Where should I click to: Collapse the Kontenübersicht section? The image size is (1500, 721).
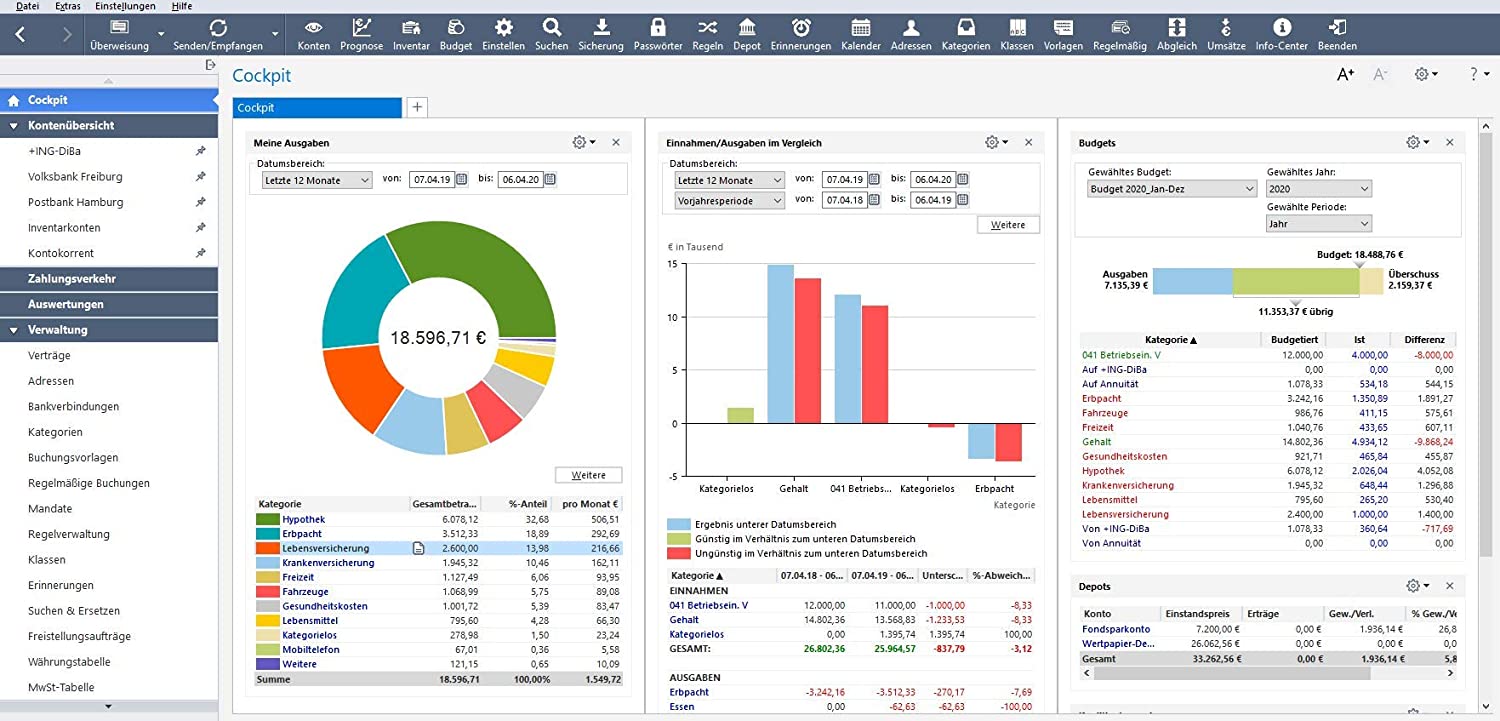tap(14, 126)
